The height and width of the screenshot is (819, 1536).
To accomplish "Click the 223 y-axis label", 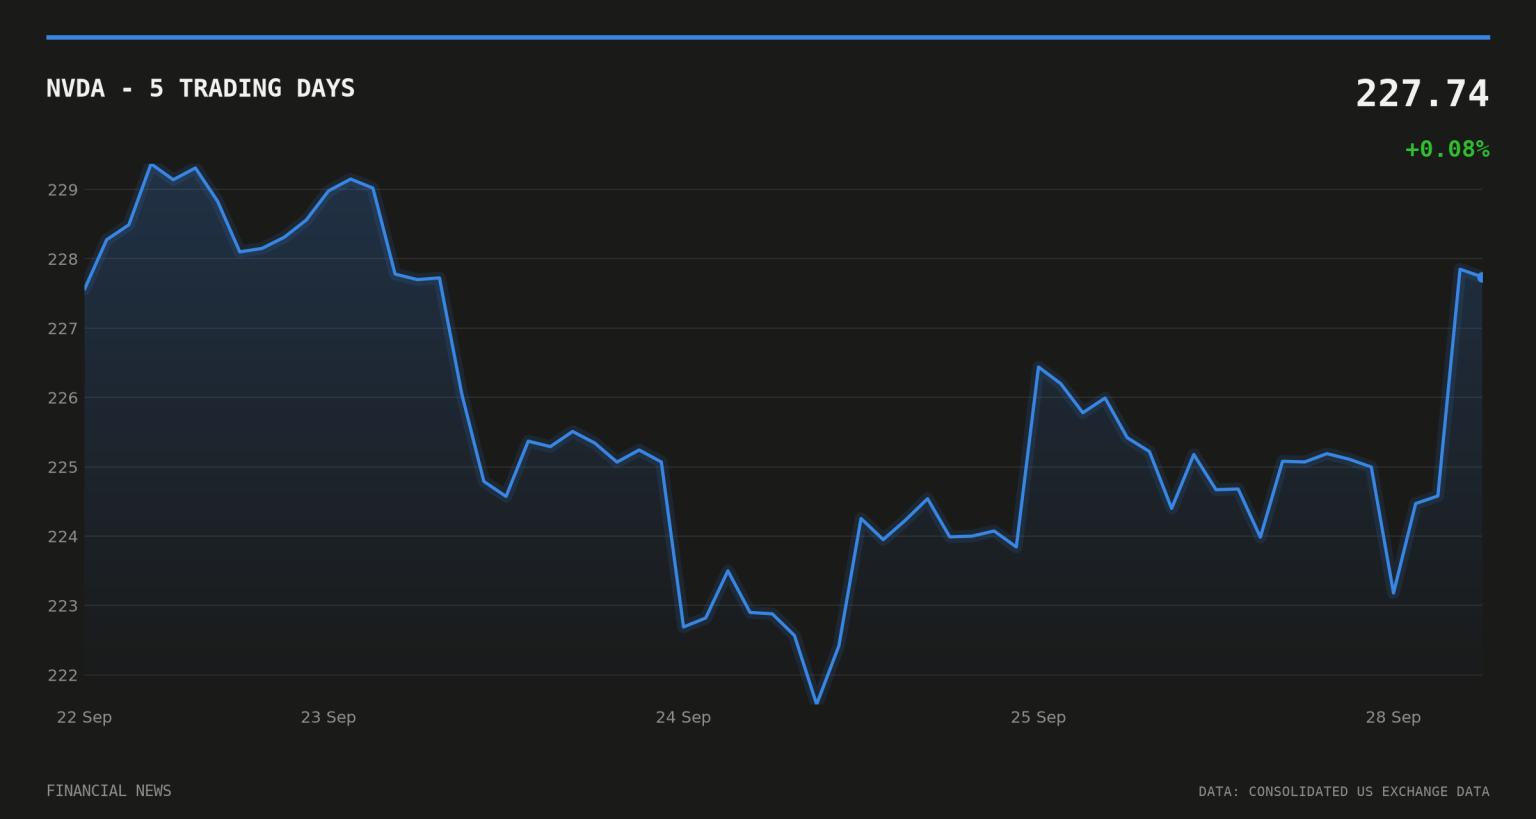I will click(62, 606).
